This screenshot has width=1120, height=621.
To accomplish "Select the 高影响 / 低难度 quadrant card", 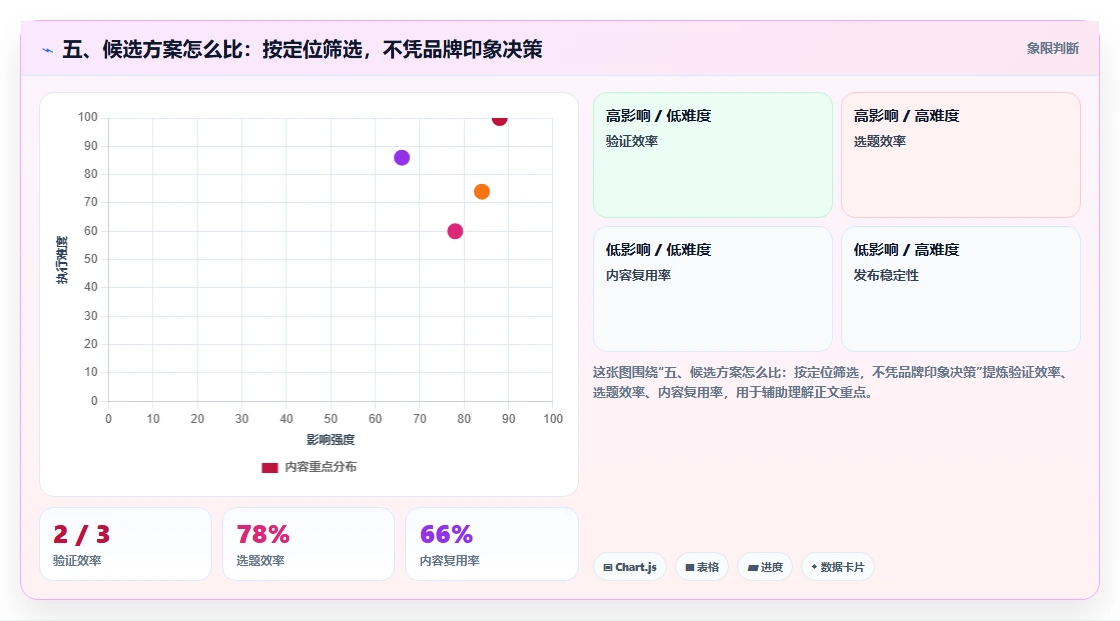I will 713,154.
